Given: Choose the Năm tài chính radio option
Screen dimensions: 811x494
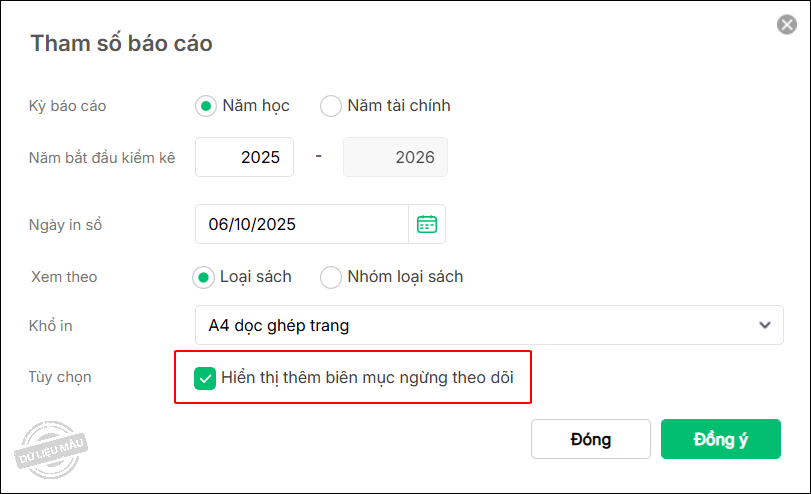Looking at the screenshot, I should [331, 105].
